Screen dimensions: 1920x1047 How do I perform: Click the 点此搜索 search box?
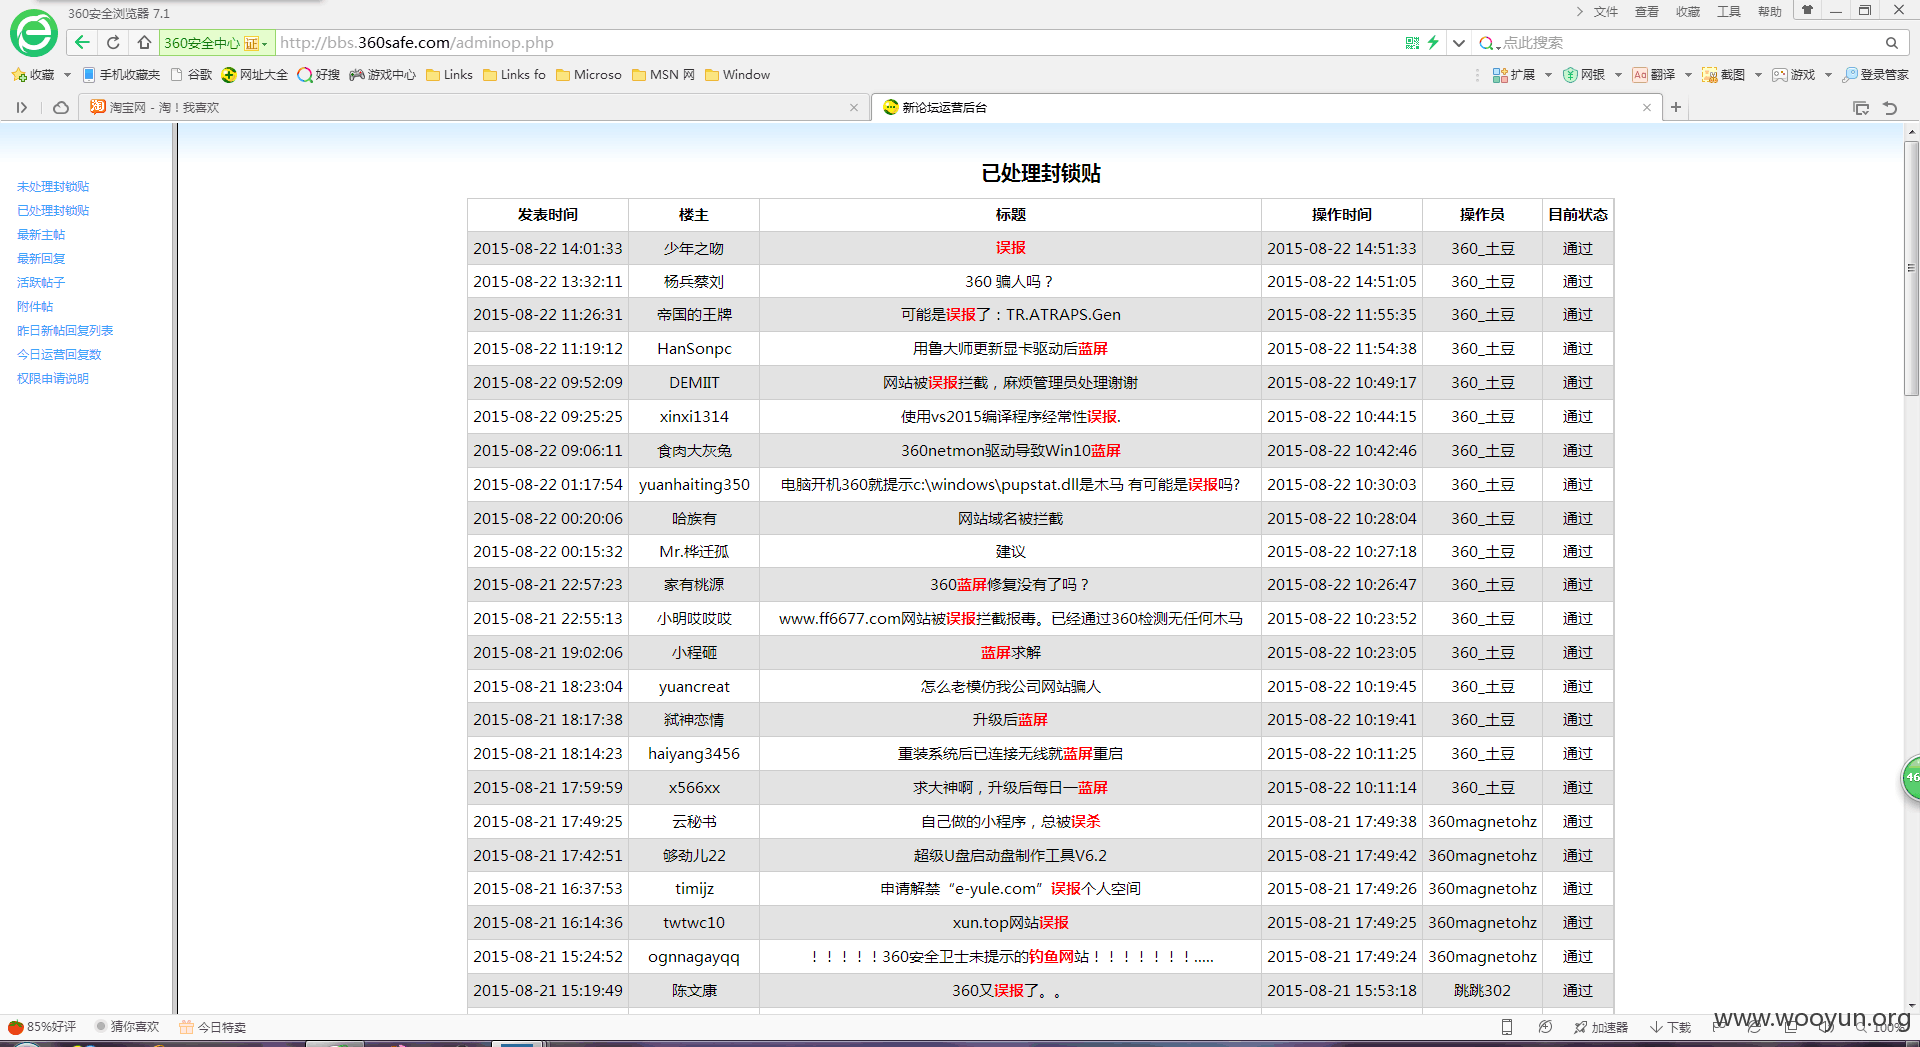coord(1690,43)
